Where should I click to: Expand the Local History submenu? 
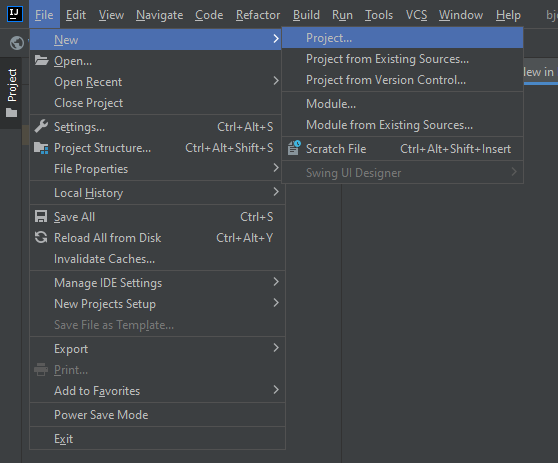point(157,193)
